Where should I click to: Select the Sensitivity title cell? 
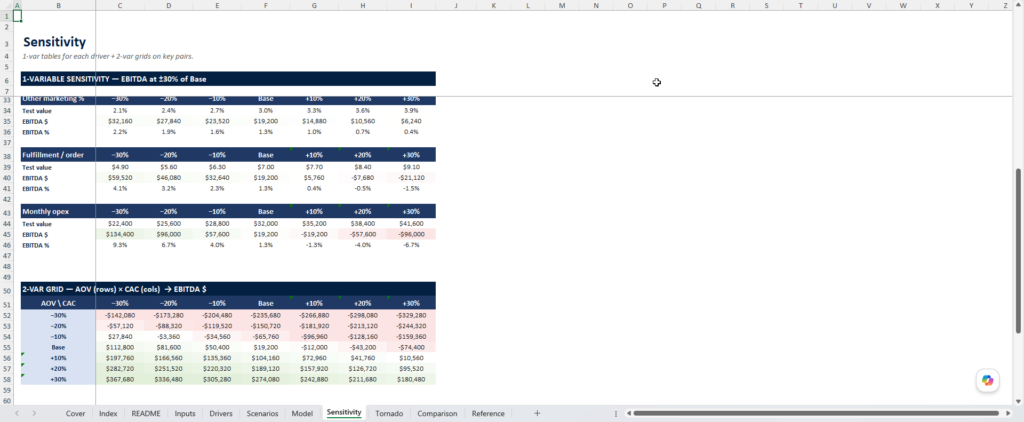coord(54,42)
